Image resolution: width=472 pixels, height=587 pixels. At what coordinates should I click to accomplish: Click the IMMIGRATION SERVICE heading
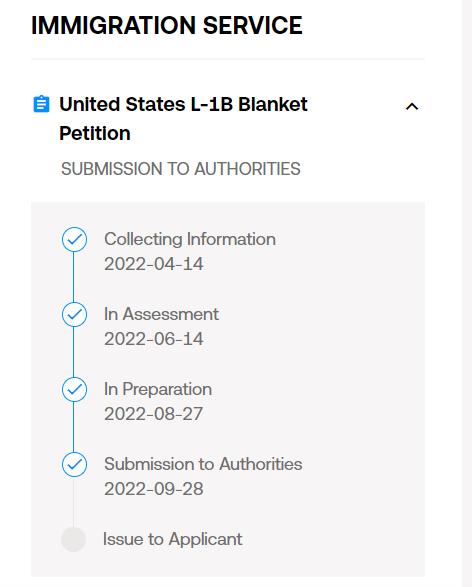[x=167, y=25]
